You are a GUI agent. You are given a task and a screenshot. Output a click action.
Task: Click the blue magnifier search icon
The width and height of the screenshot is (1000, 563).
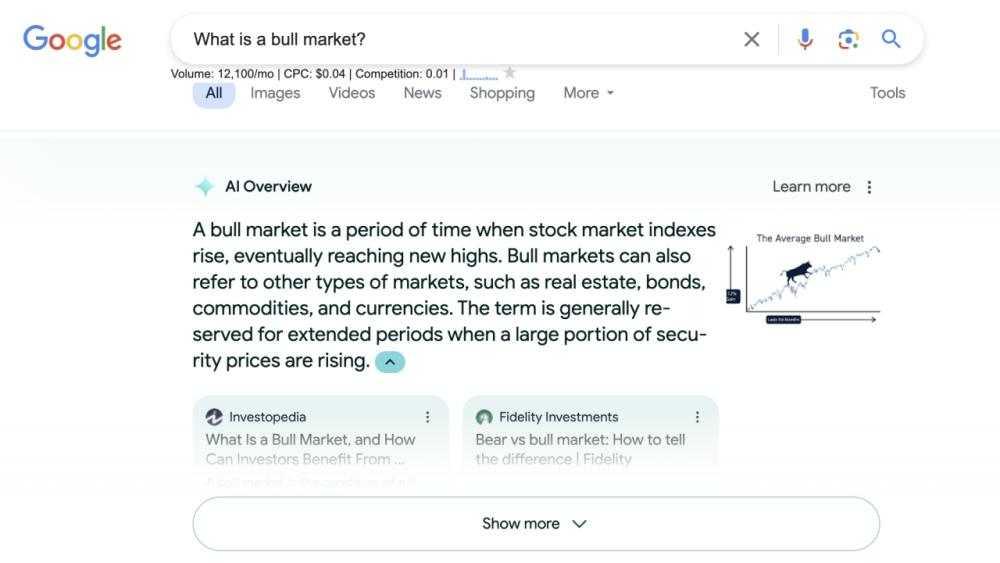(891, 39)
